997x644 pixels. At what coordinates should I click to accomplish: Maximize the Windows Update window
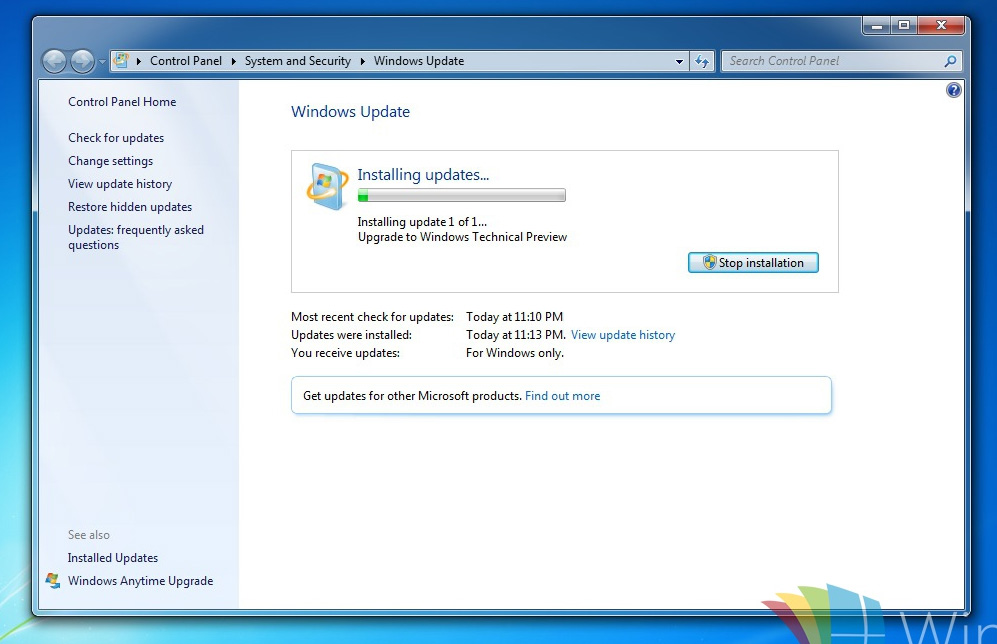[904, 25]
